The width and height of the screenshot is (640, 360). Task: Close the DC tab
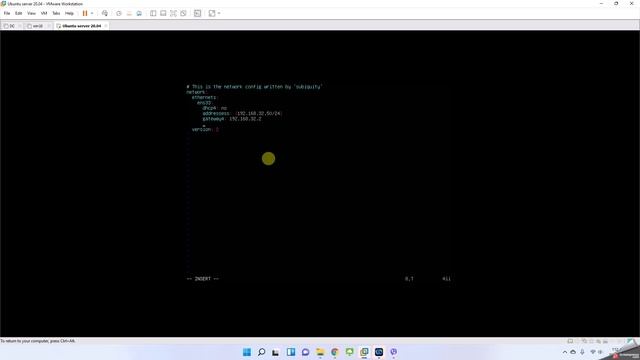[20, 26]
